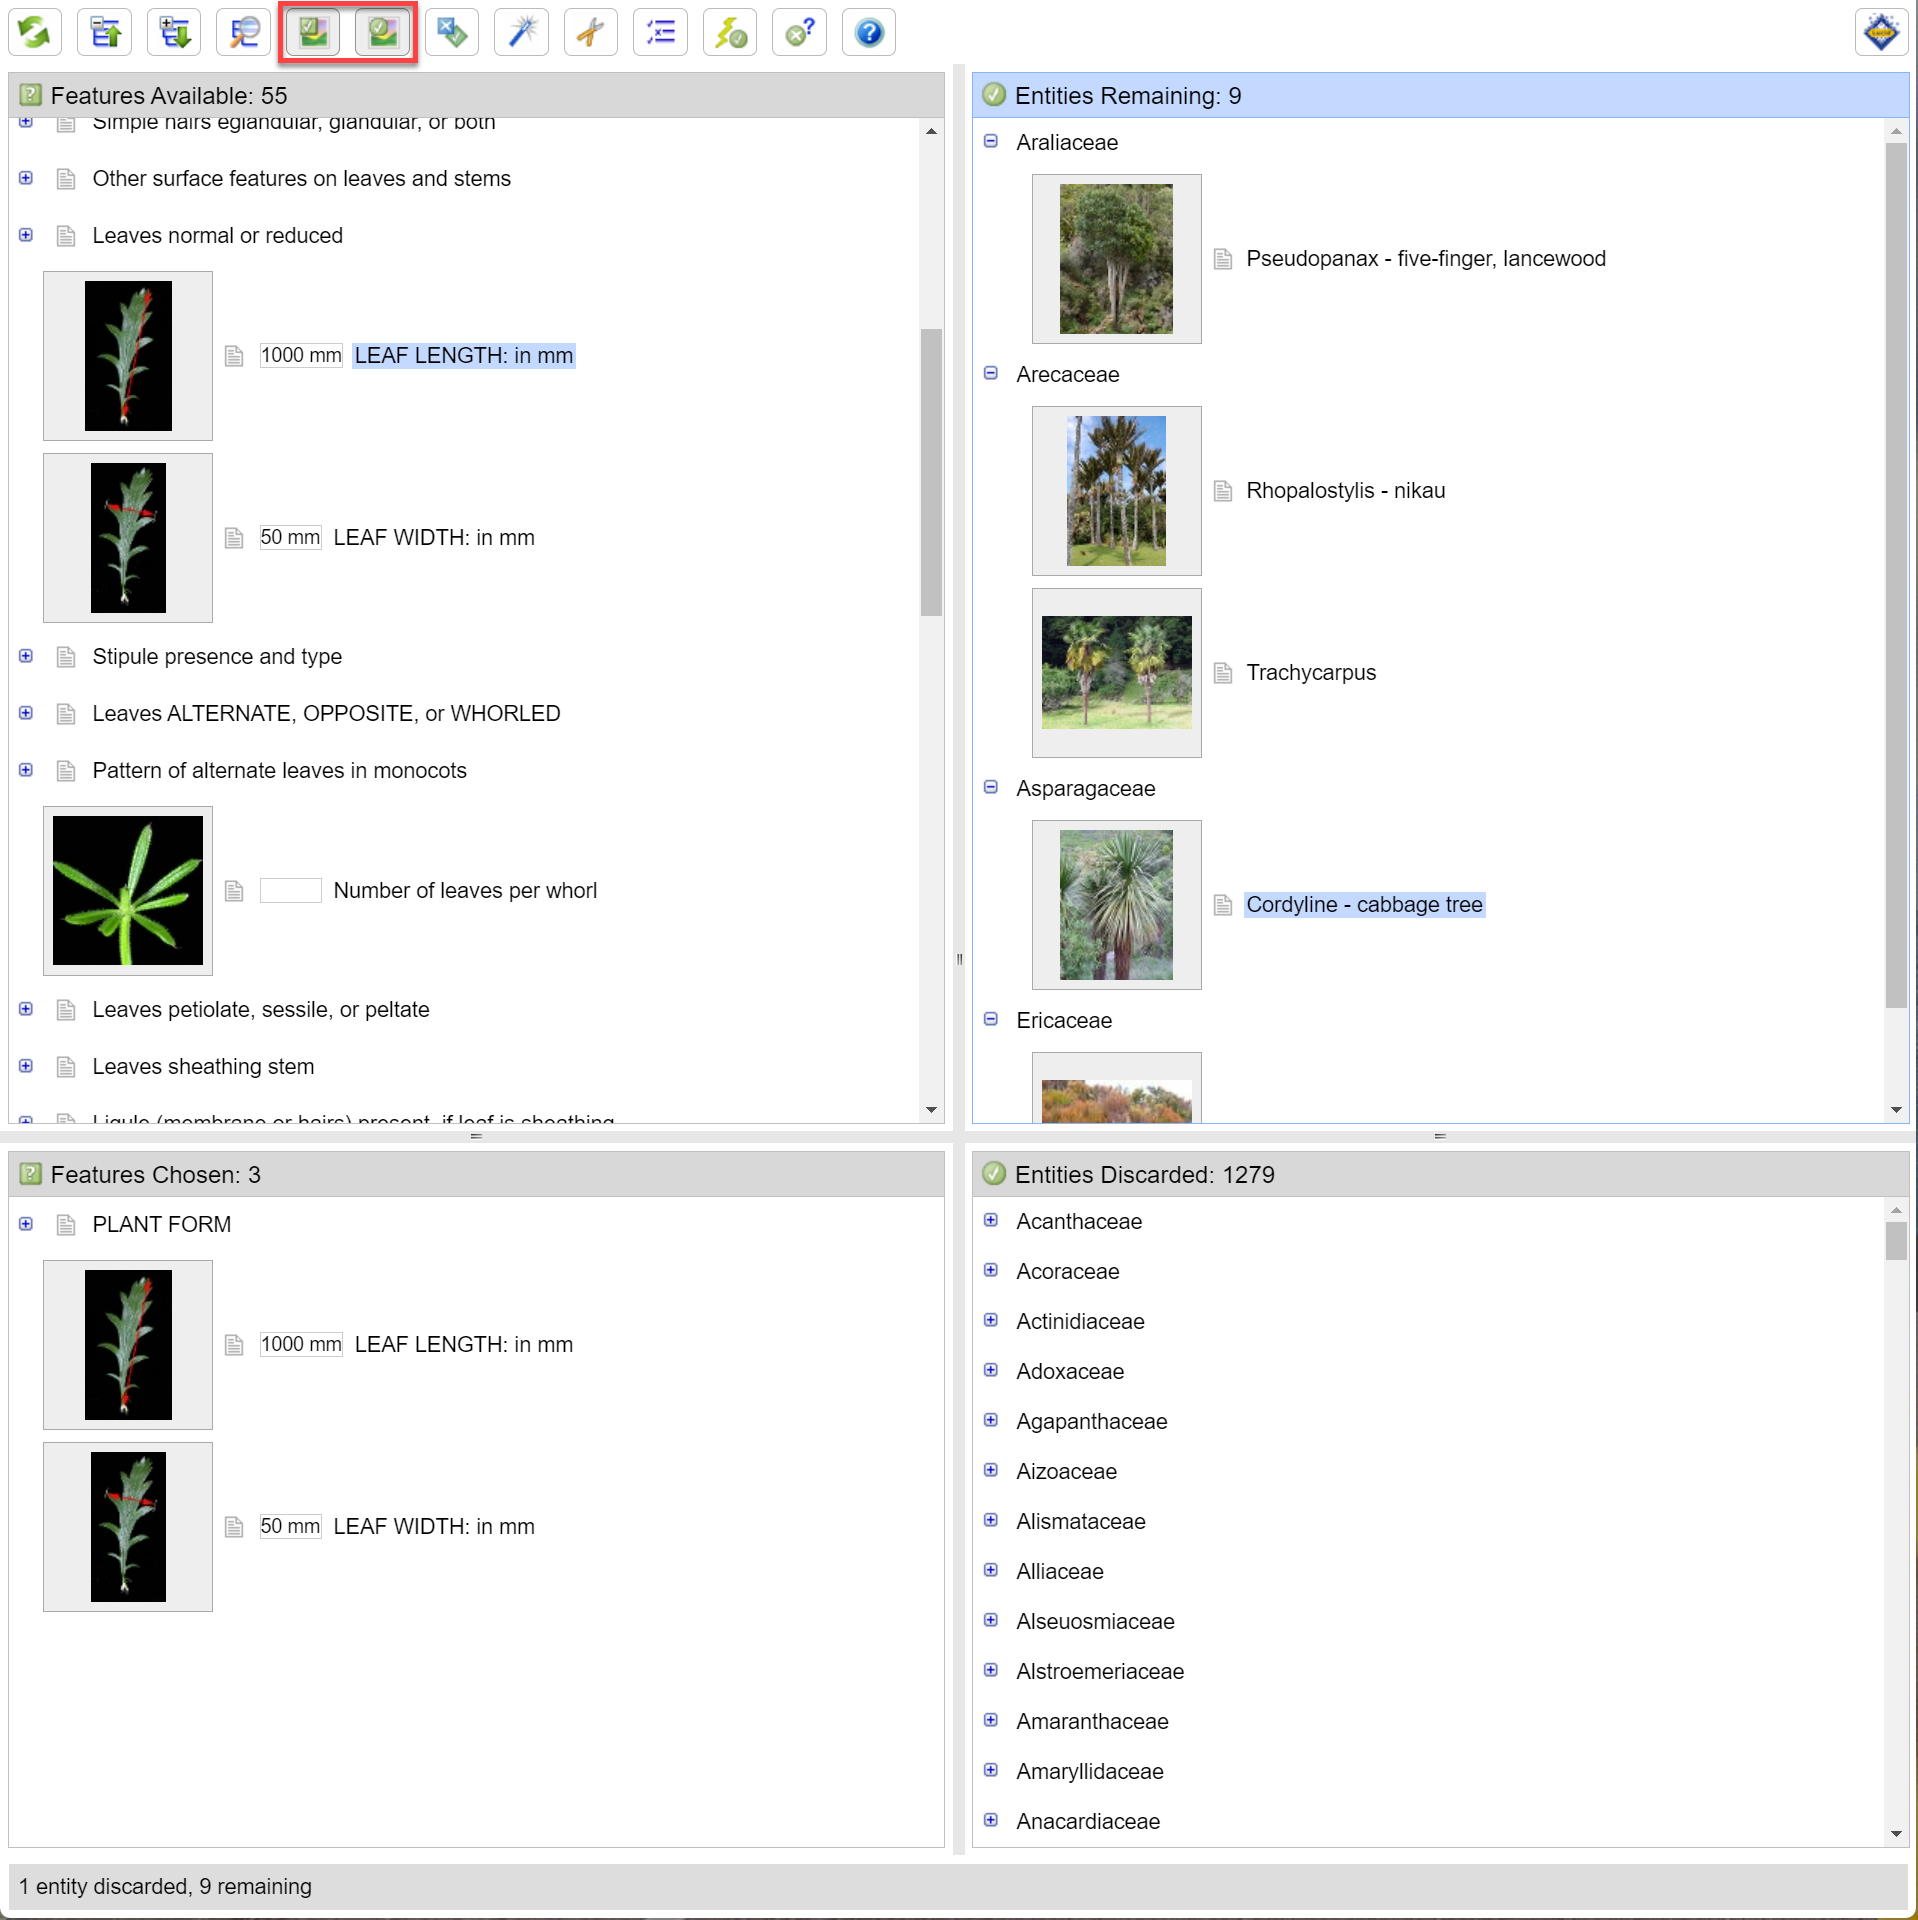Viewport: 1918px width, 1920px height.
Task: Collapse the Asparagaceae family group
Action: (991, 787)
